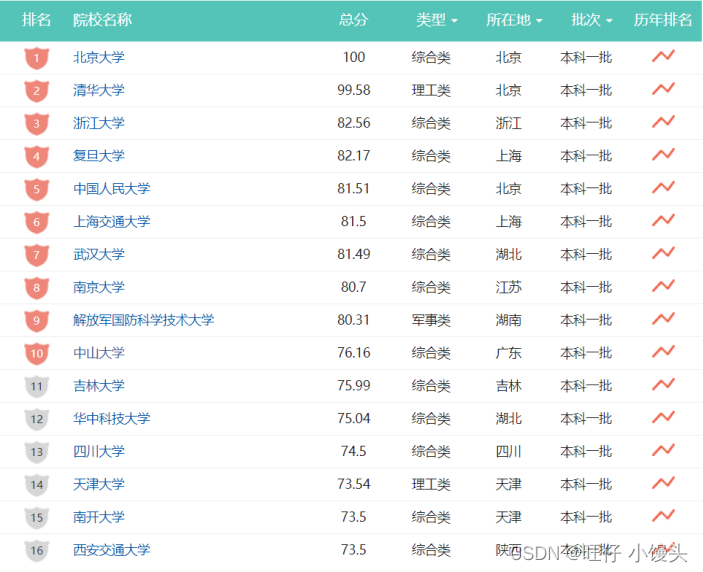Viewport: 703px width, 572px height.
Task: Click the rank 2 red shield badge
Action: [37, 91]
